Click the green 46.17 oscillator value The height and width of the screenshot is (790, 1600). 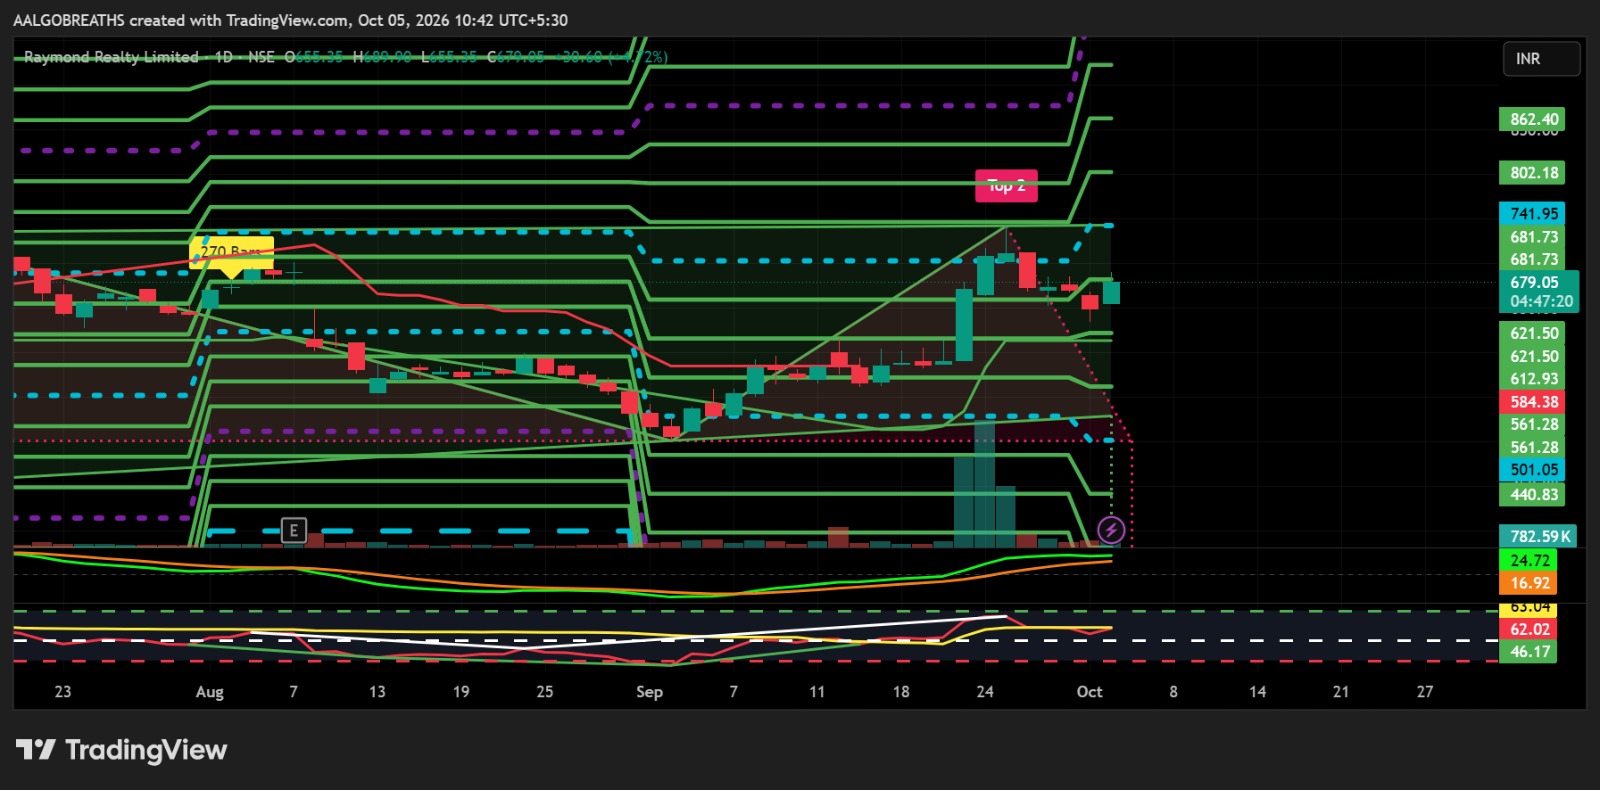pyautogui.click(x=1528, y=652)
